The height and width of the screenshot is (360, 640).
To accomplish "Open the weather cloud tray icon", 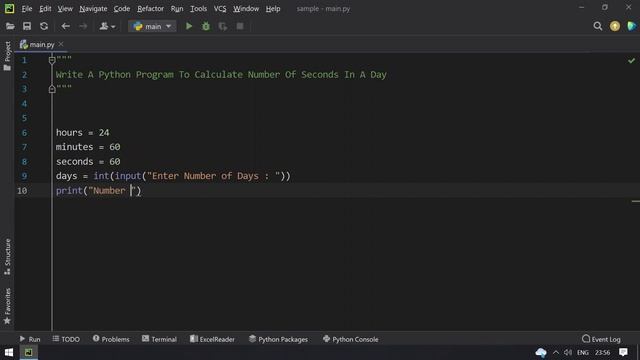I will click(x=541, y=353).
